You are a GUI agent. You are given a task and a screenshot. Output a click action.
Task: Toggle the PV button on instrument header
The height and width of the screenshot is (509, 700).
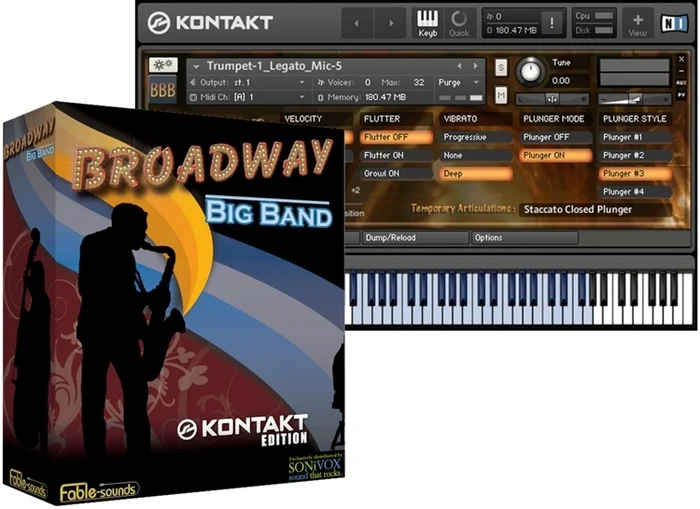pos(682,95)
